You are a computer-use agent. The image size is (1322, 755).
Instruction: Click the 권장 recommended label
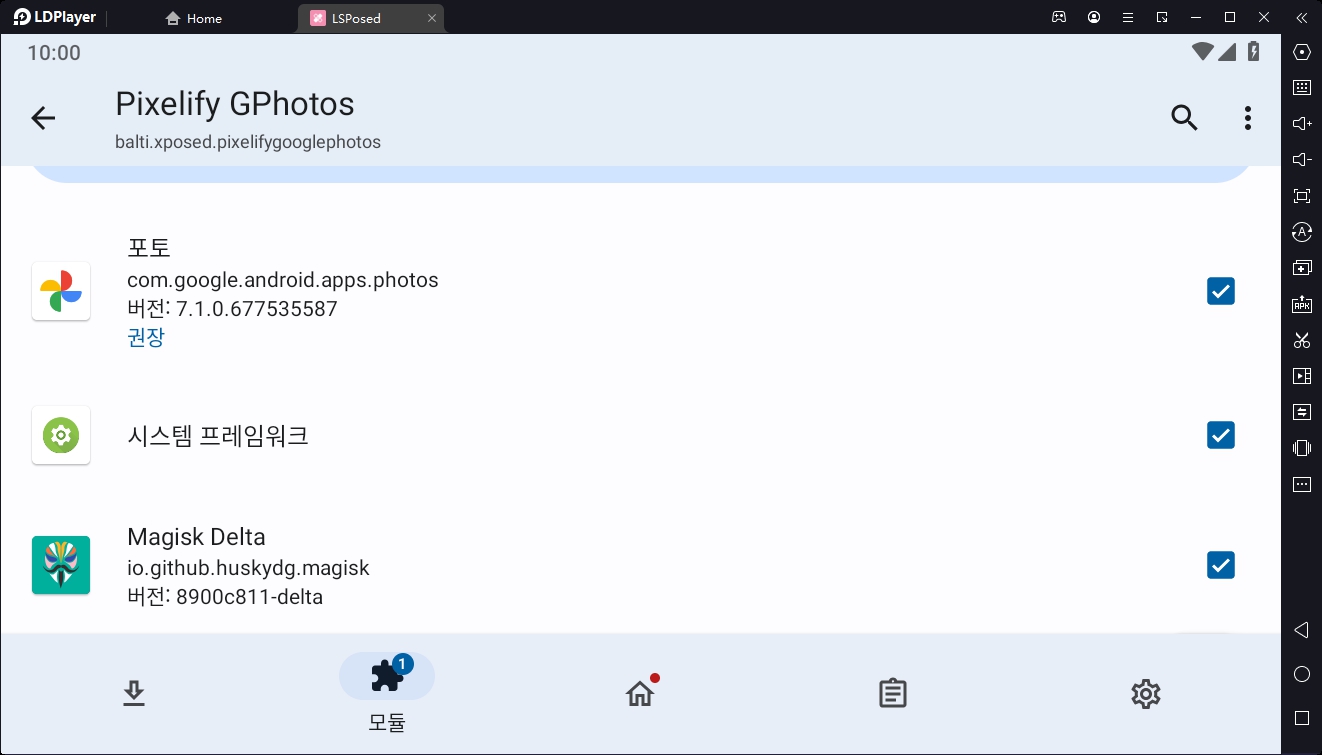click(146, 337)
